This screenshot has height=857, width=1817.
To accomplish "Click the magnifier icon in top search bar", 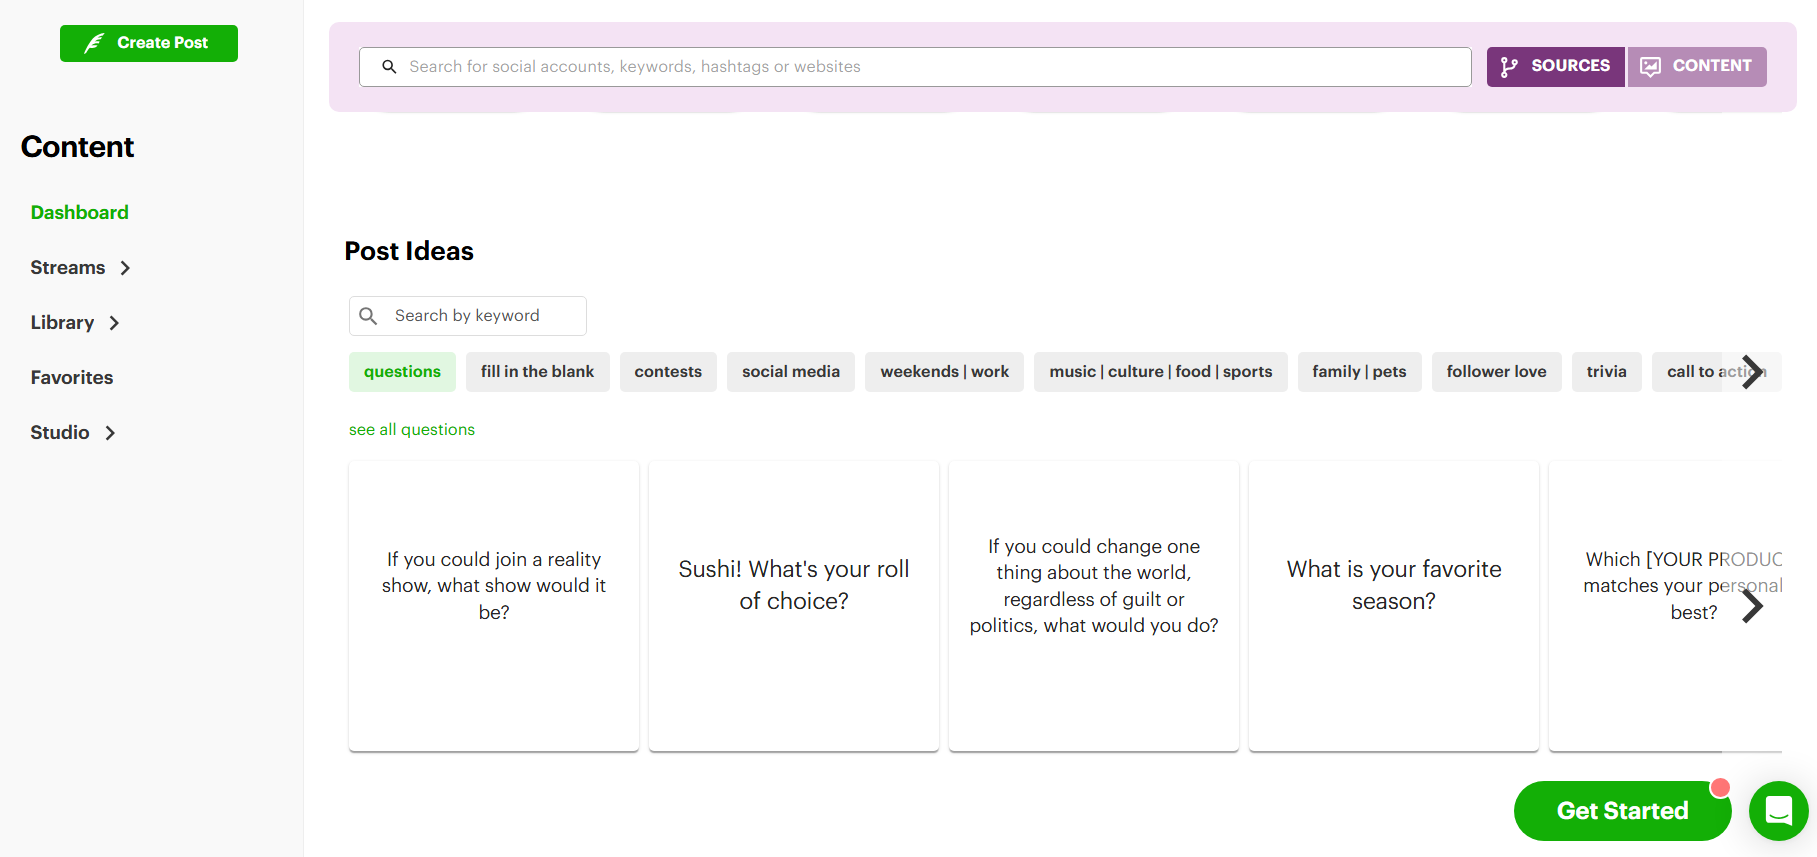I will (389, 67).
